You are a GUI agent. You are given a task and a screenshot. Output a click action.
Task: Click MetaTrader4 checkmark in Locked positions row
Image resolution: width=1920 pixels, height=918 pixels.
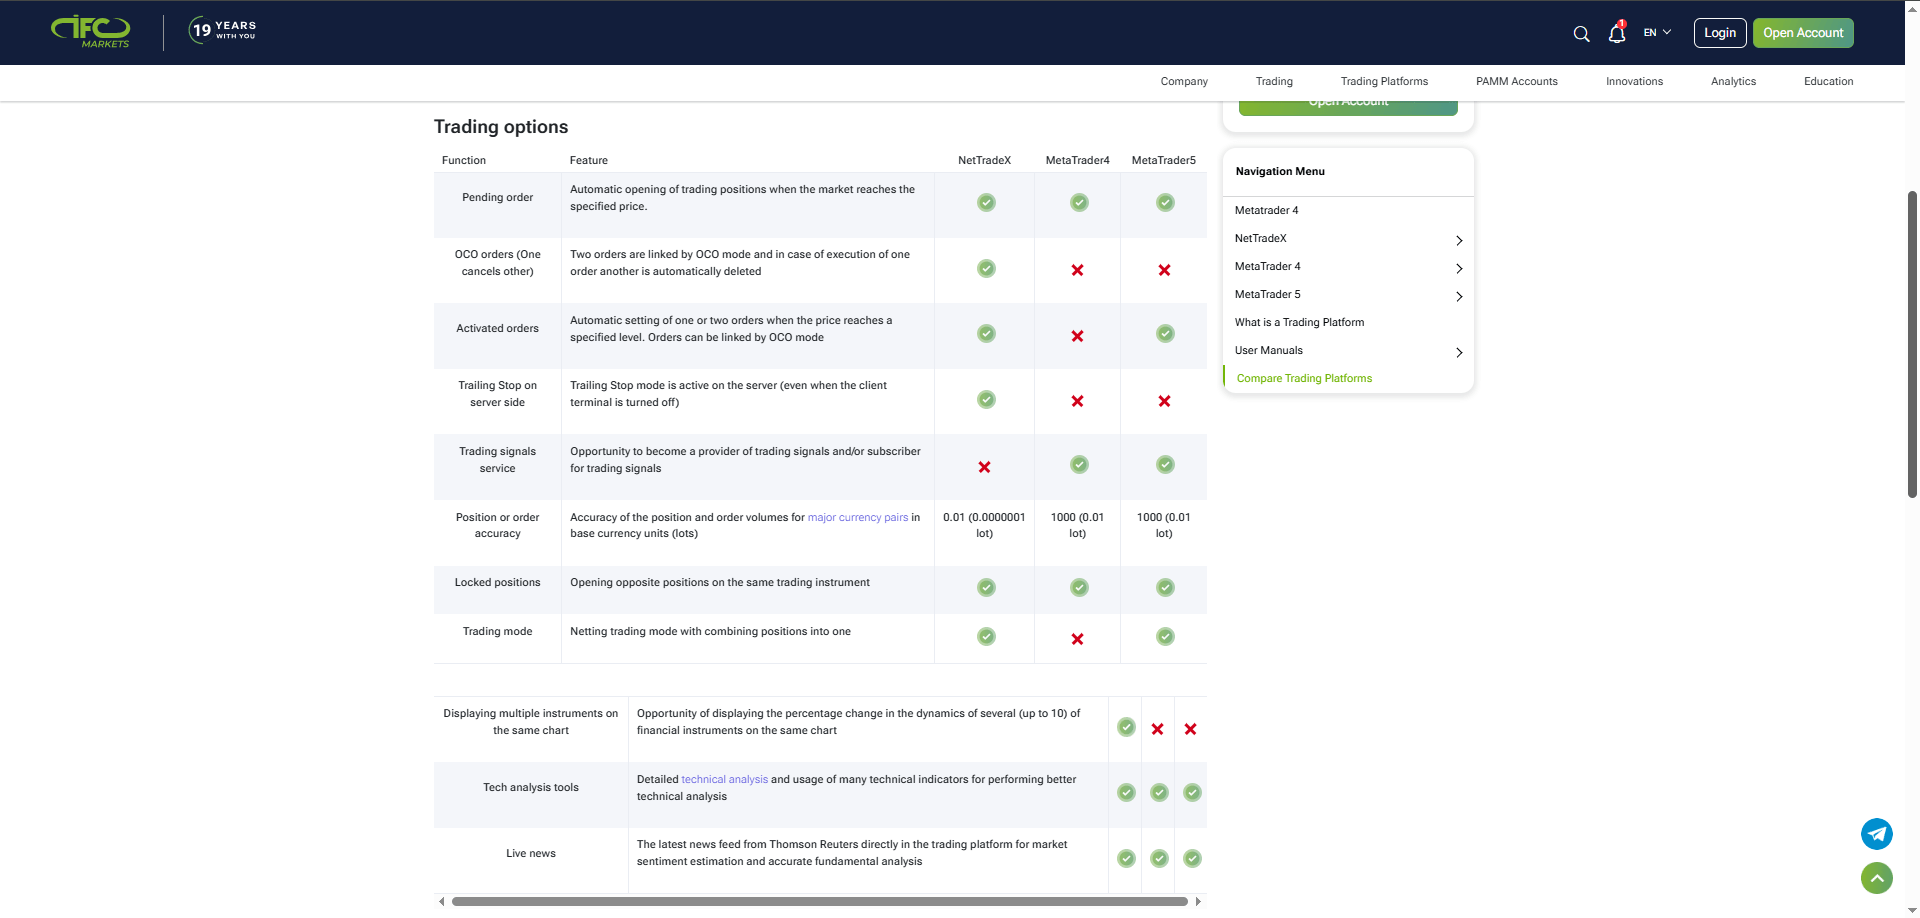coord(1079,588)
